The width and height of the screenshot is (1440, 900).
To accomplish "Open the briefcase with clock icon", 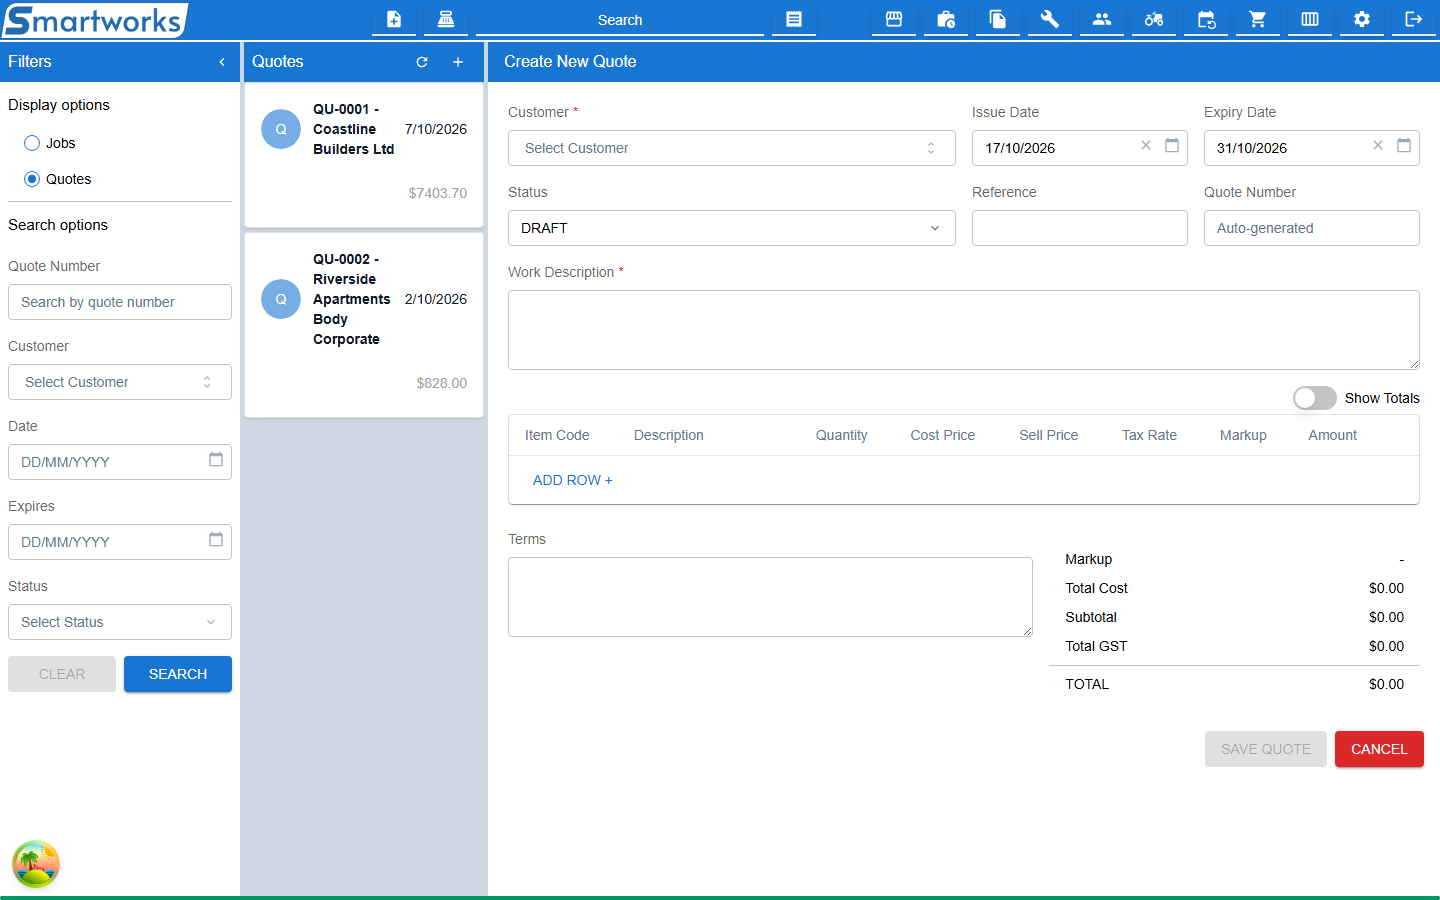I will pos(946,19).
